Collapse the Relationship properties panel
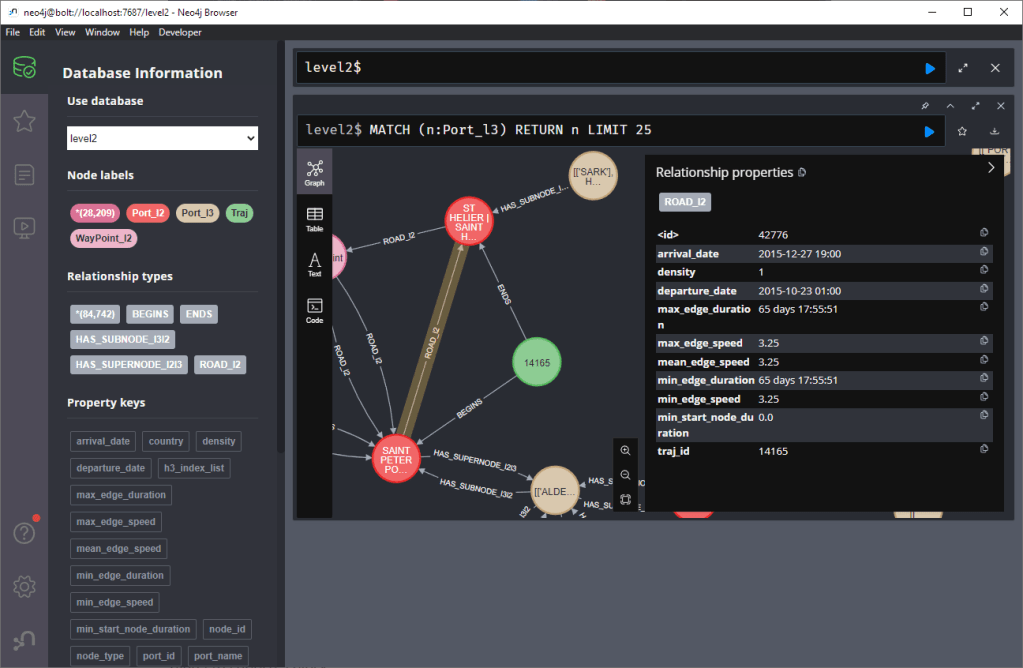 pyautogui.click(x=991, y=168)
